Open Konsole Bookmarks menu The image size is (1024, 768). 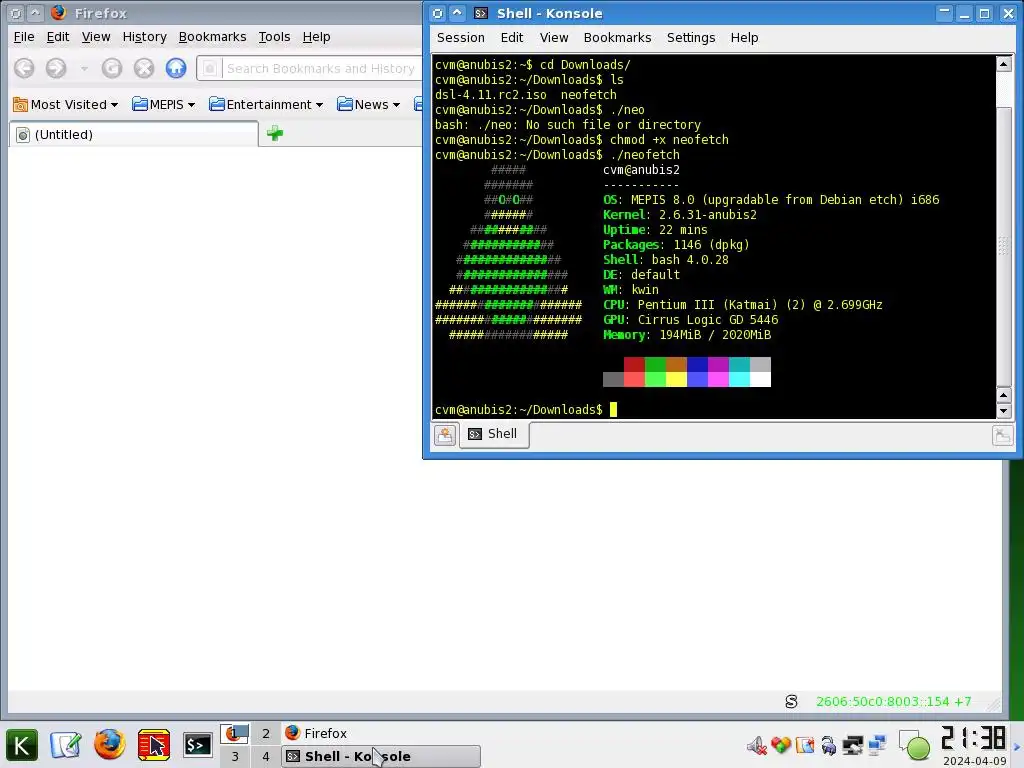[x=617, y=38]
